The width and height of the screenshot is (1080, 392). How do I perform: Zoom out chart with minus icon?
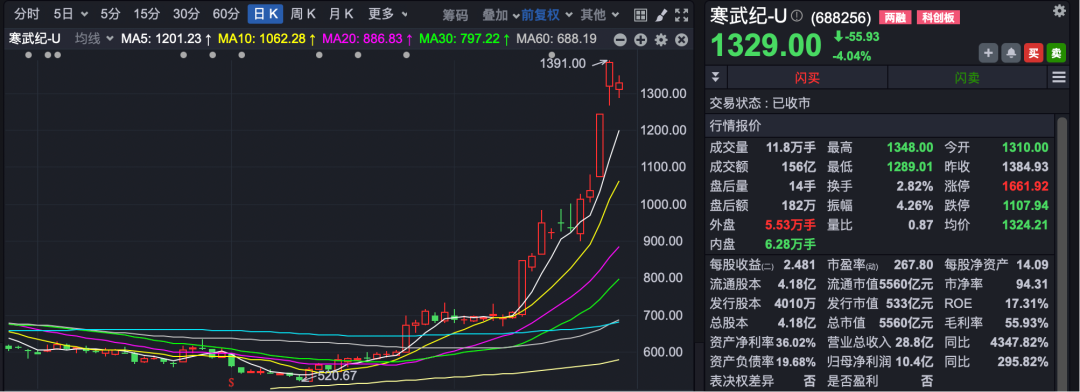tap(620, 40)
